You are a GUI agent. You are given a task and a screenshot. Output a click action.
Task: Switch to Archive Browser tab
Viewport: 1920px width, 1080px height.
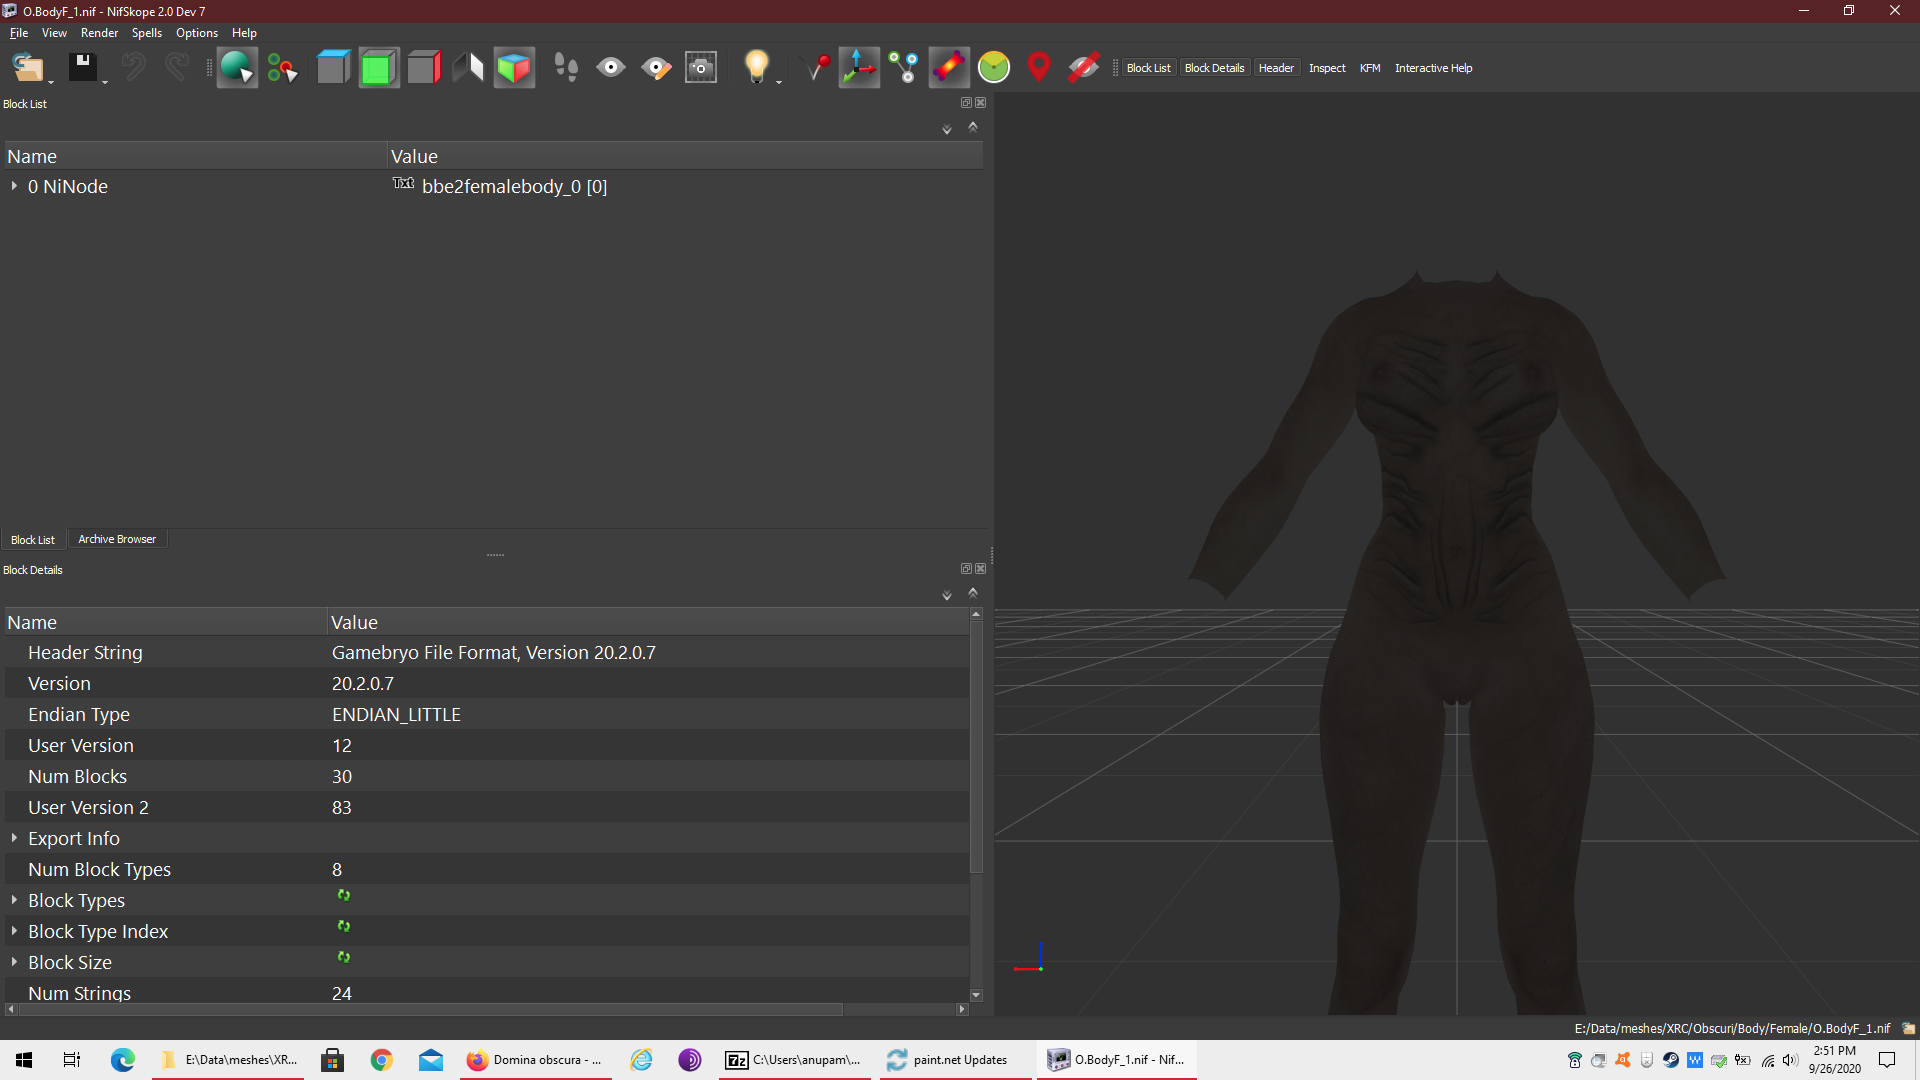(x=117, y=539)
